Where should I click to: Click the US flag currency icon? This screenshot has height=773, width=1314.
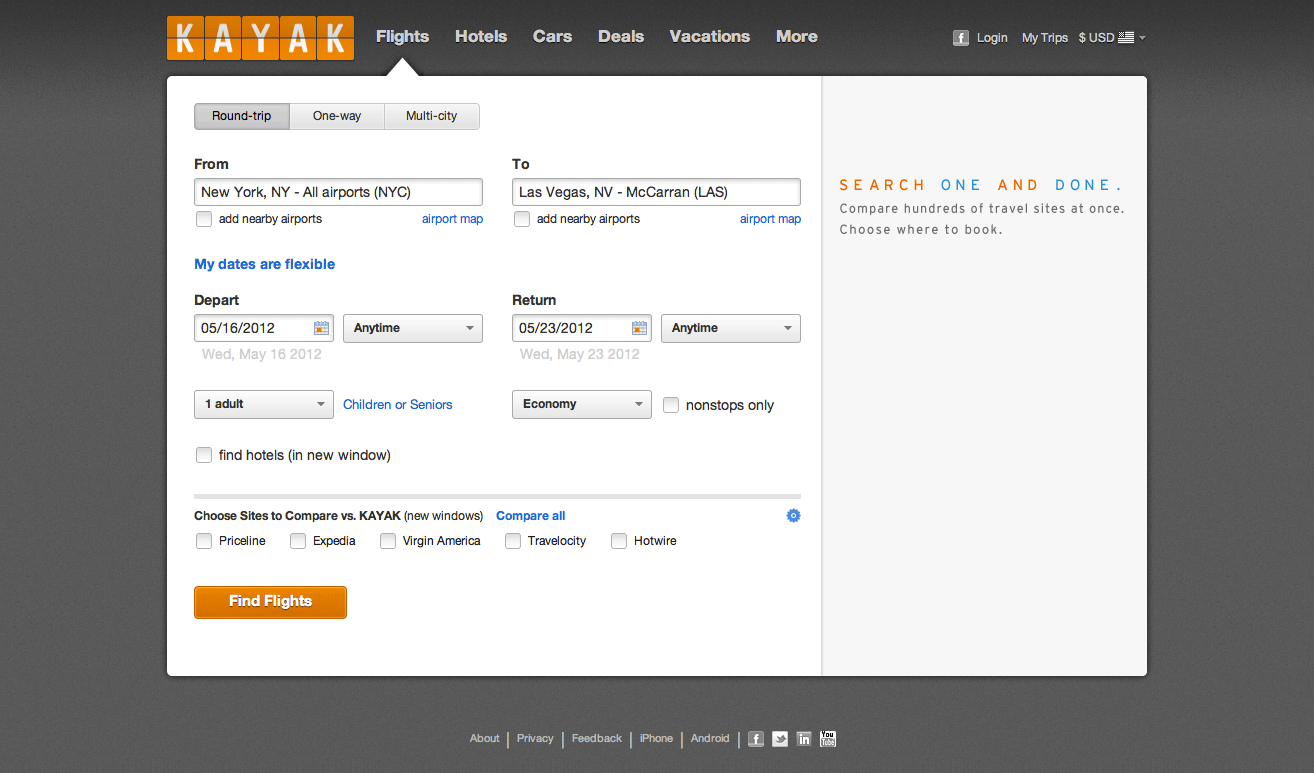pyautogui.click(x=1126, y=38)
